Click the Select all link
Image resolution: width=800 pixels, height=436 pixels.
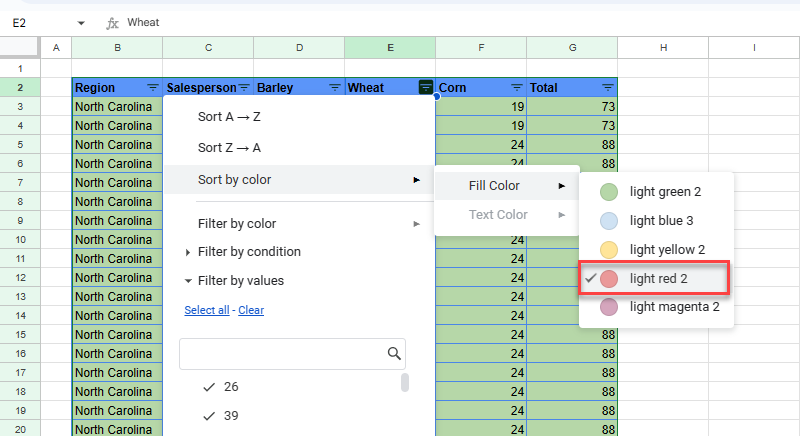[207, 310]
